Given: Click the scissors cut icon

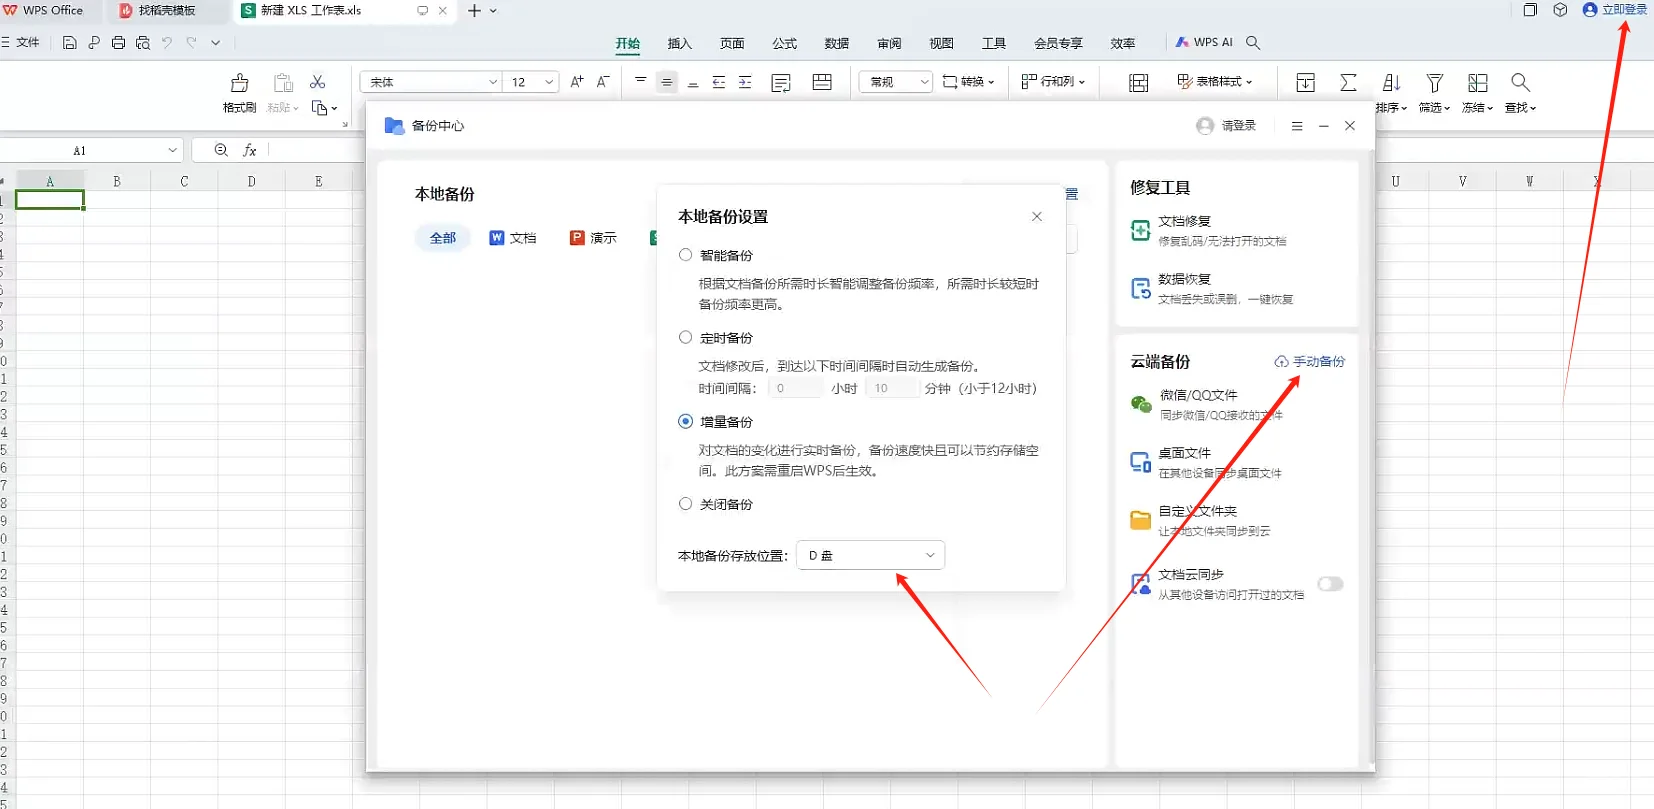Looking at the screenshot, I should pyautogui.click(x=318, y=82).
